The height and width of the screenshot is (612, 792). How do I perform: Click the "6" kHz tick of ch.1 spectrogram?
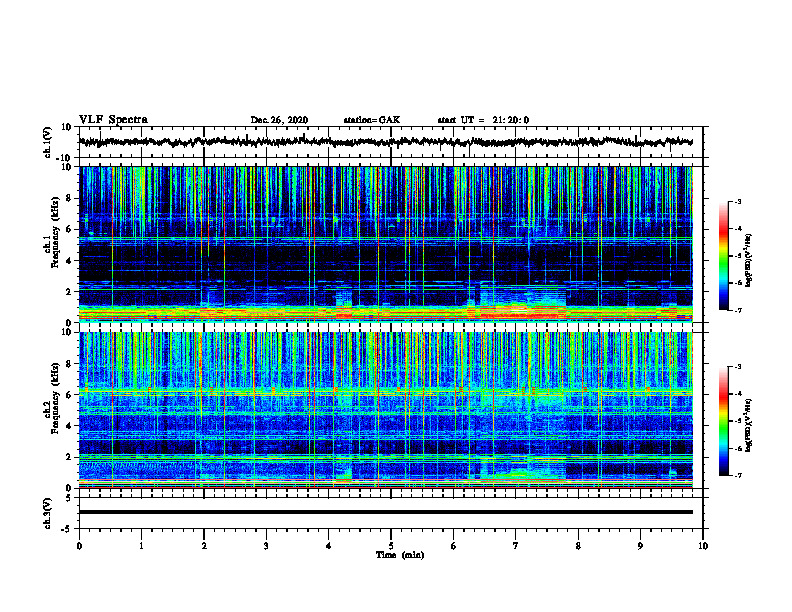pyautogui.click(x=69, y=229)
